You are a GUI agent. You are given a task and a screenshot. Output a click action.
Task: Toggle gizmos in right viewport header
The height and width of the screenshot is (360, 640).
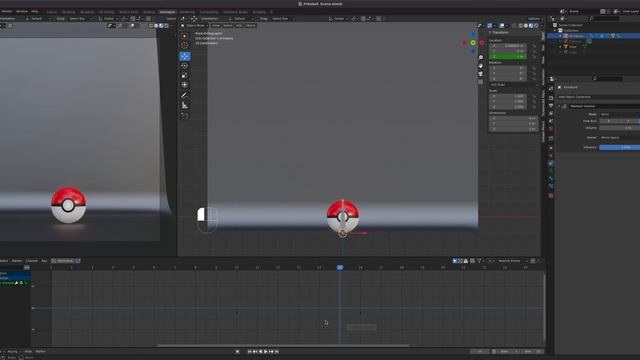pyautogui.click(x=489, y=26)
